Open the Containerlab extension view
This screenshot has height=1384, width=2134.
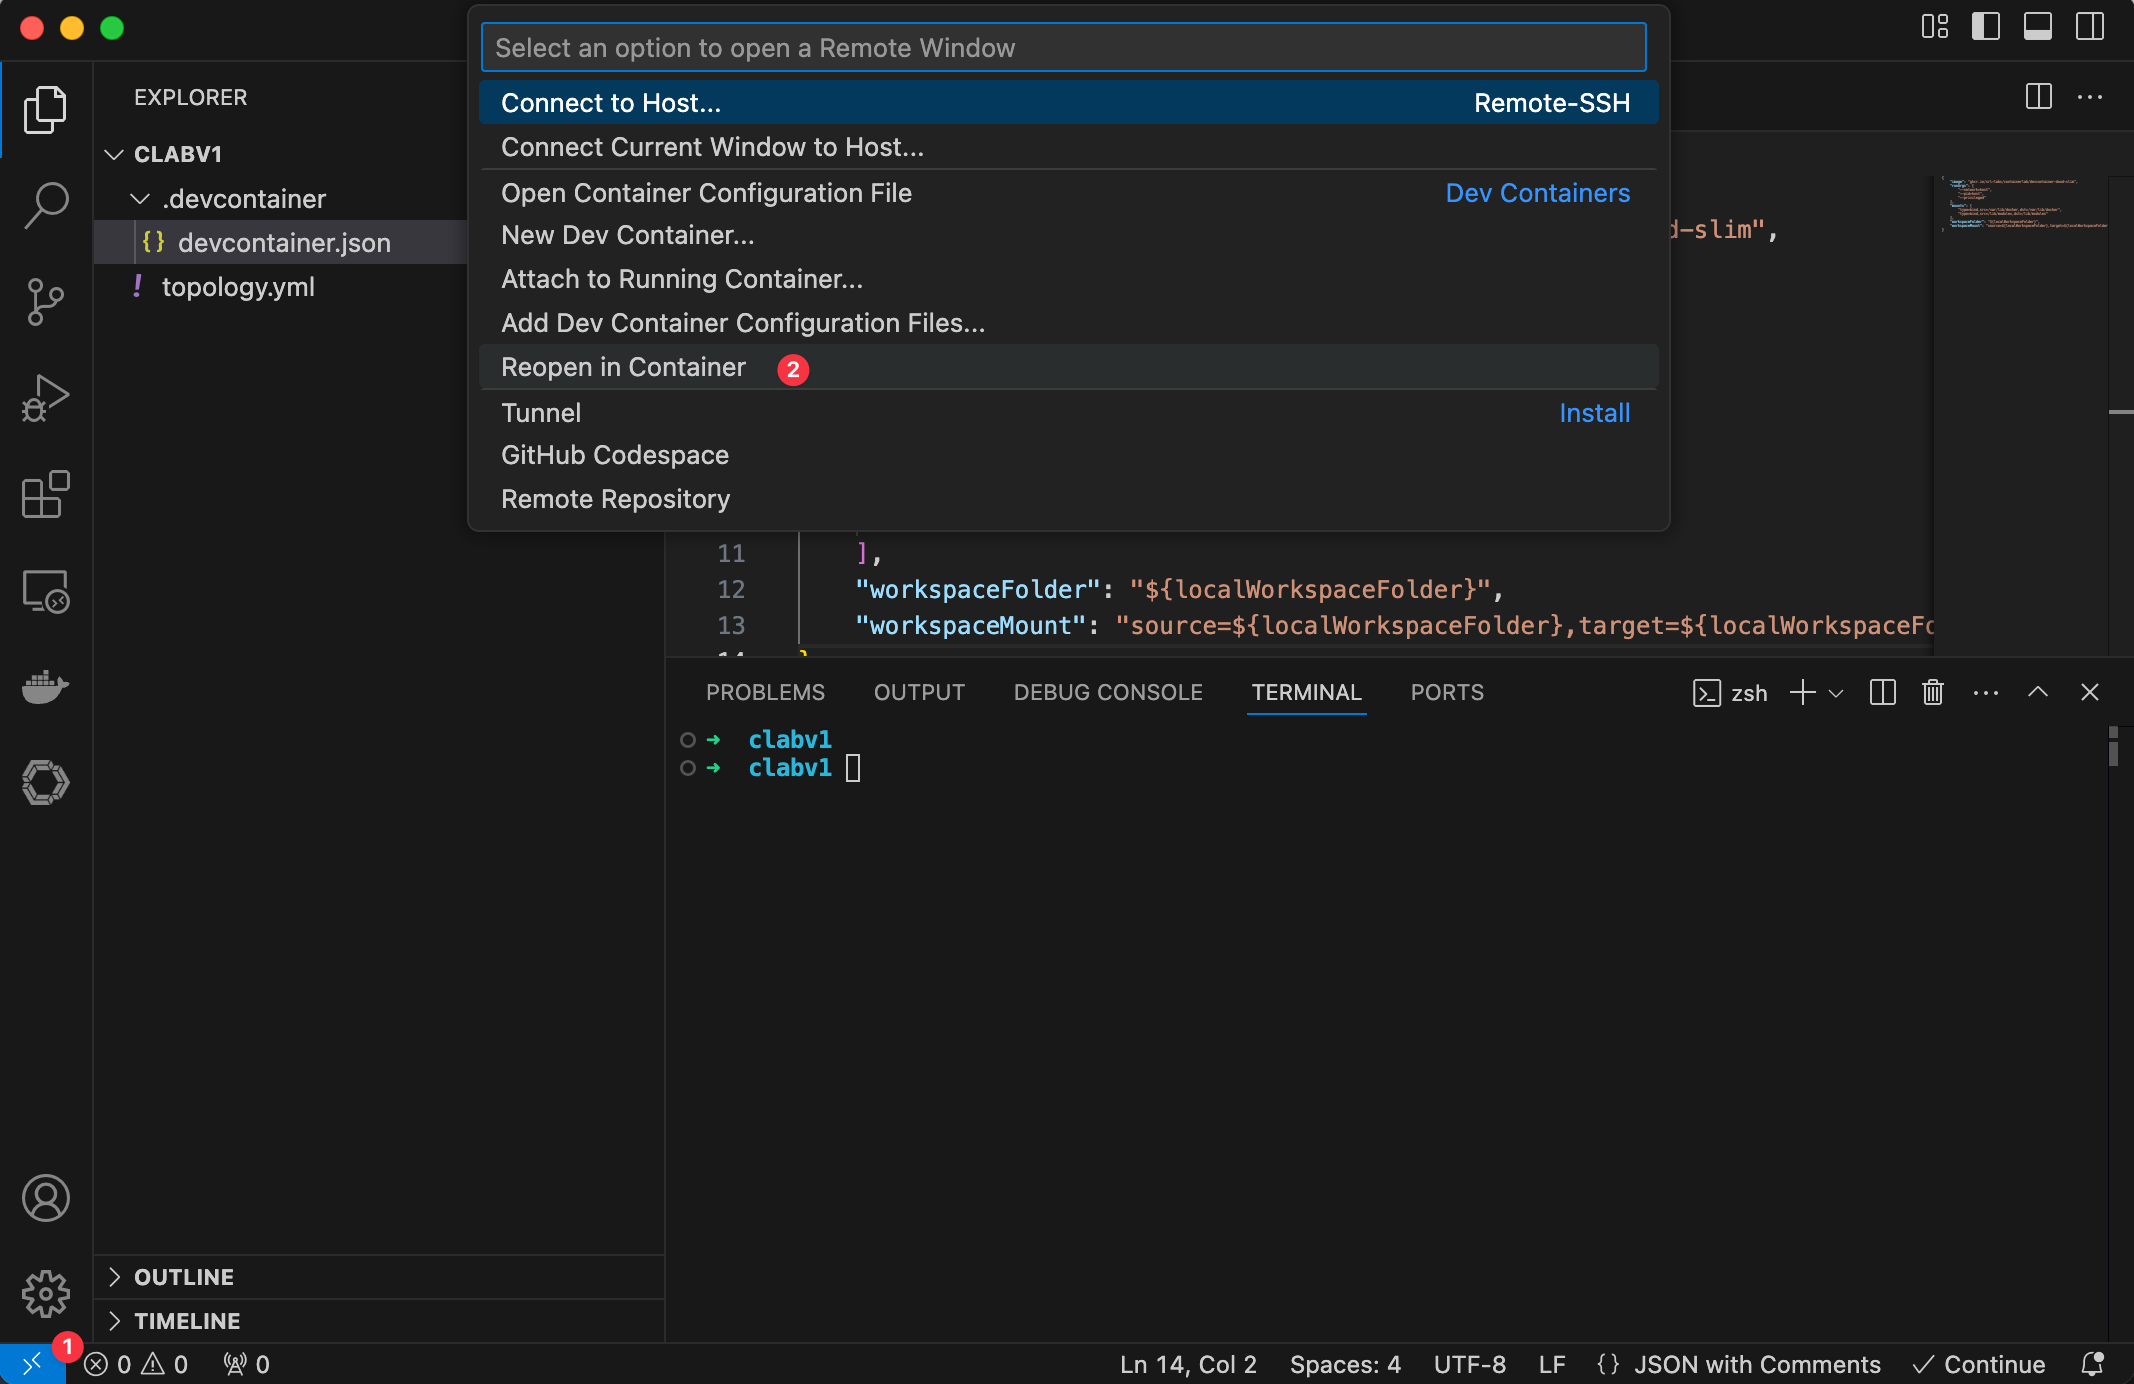click(x=45, y=783)
